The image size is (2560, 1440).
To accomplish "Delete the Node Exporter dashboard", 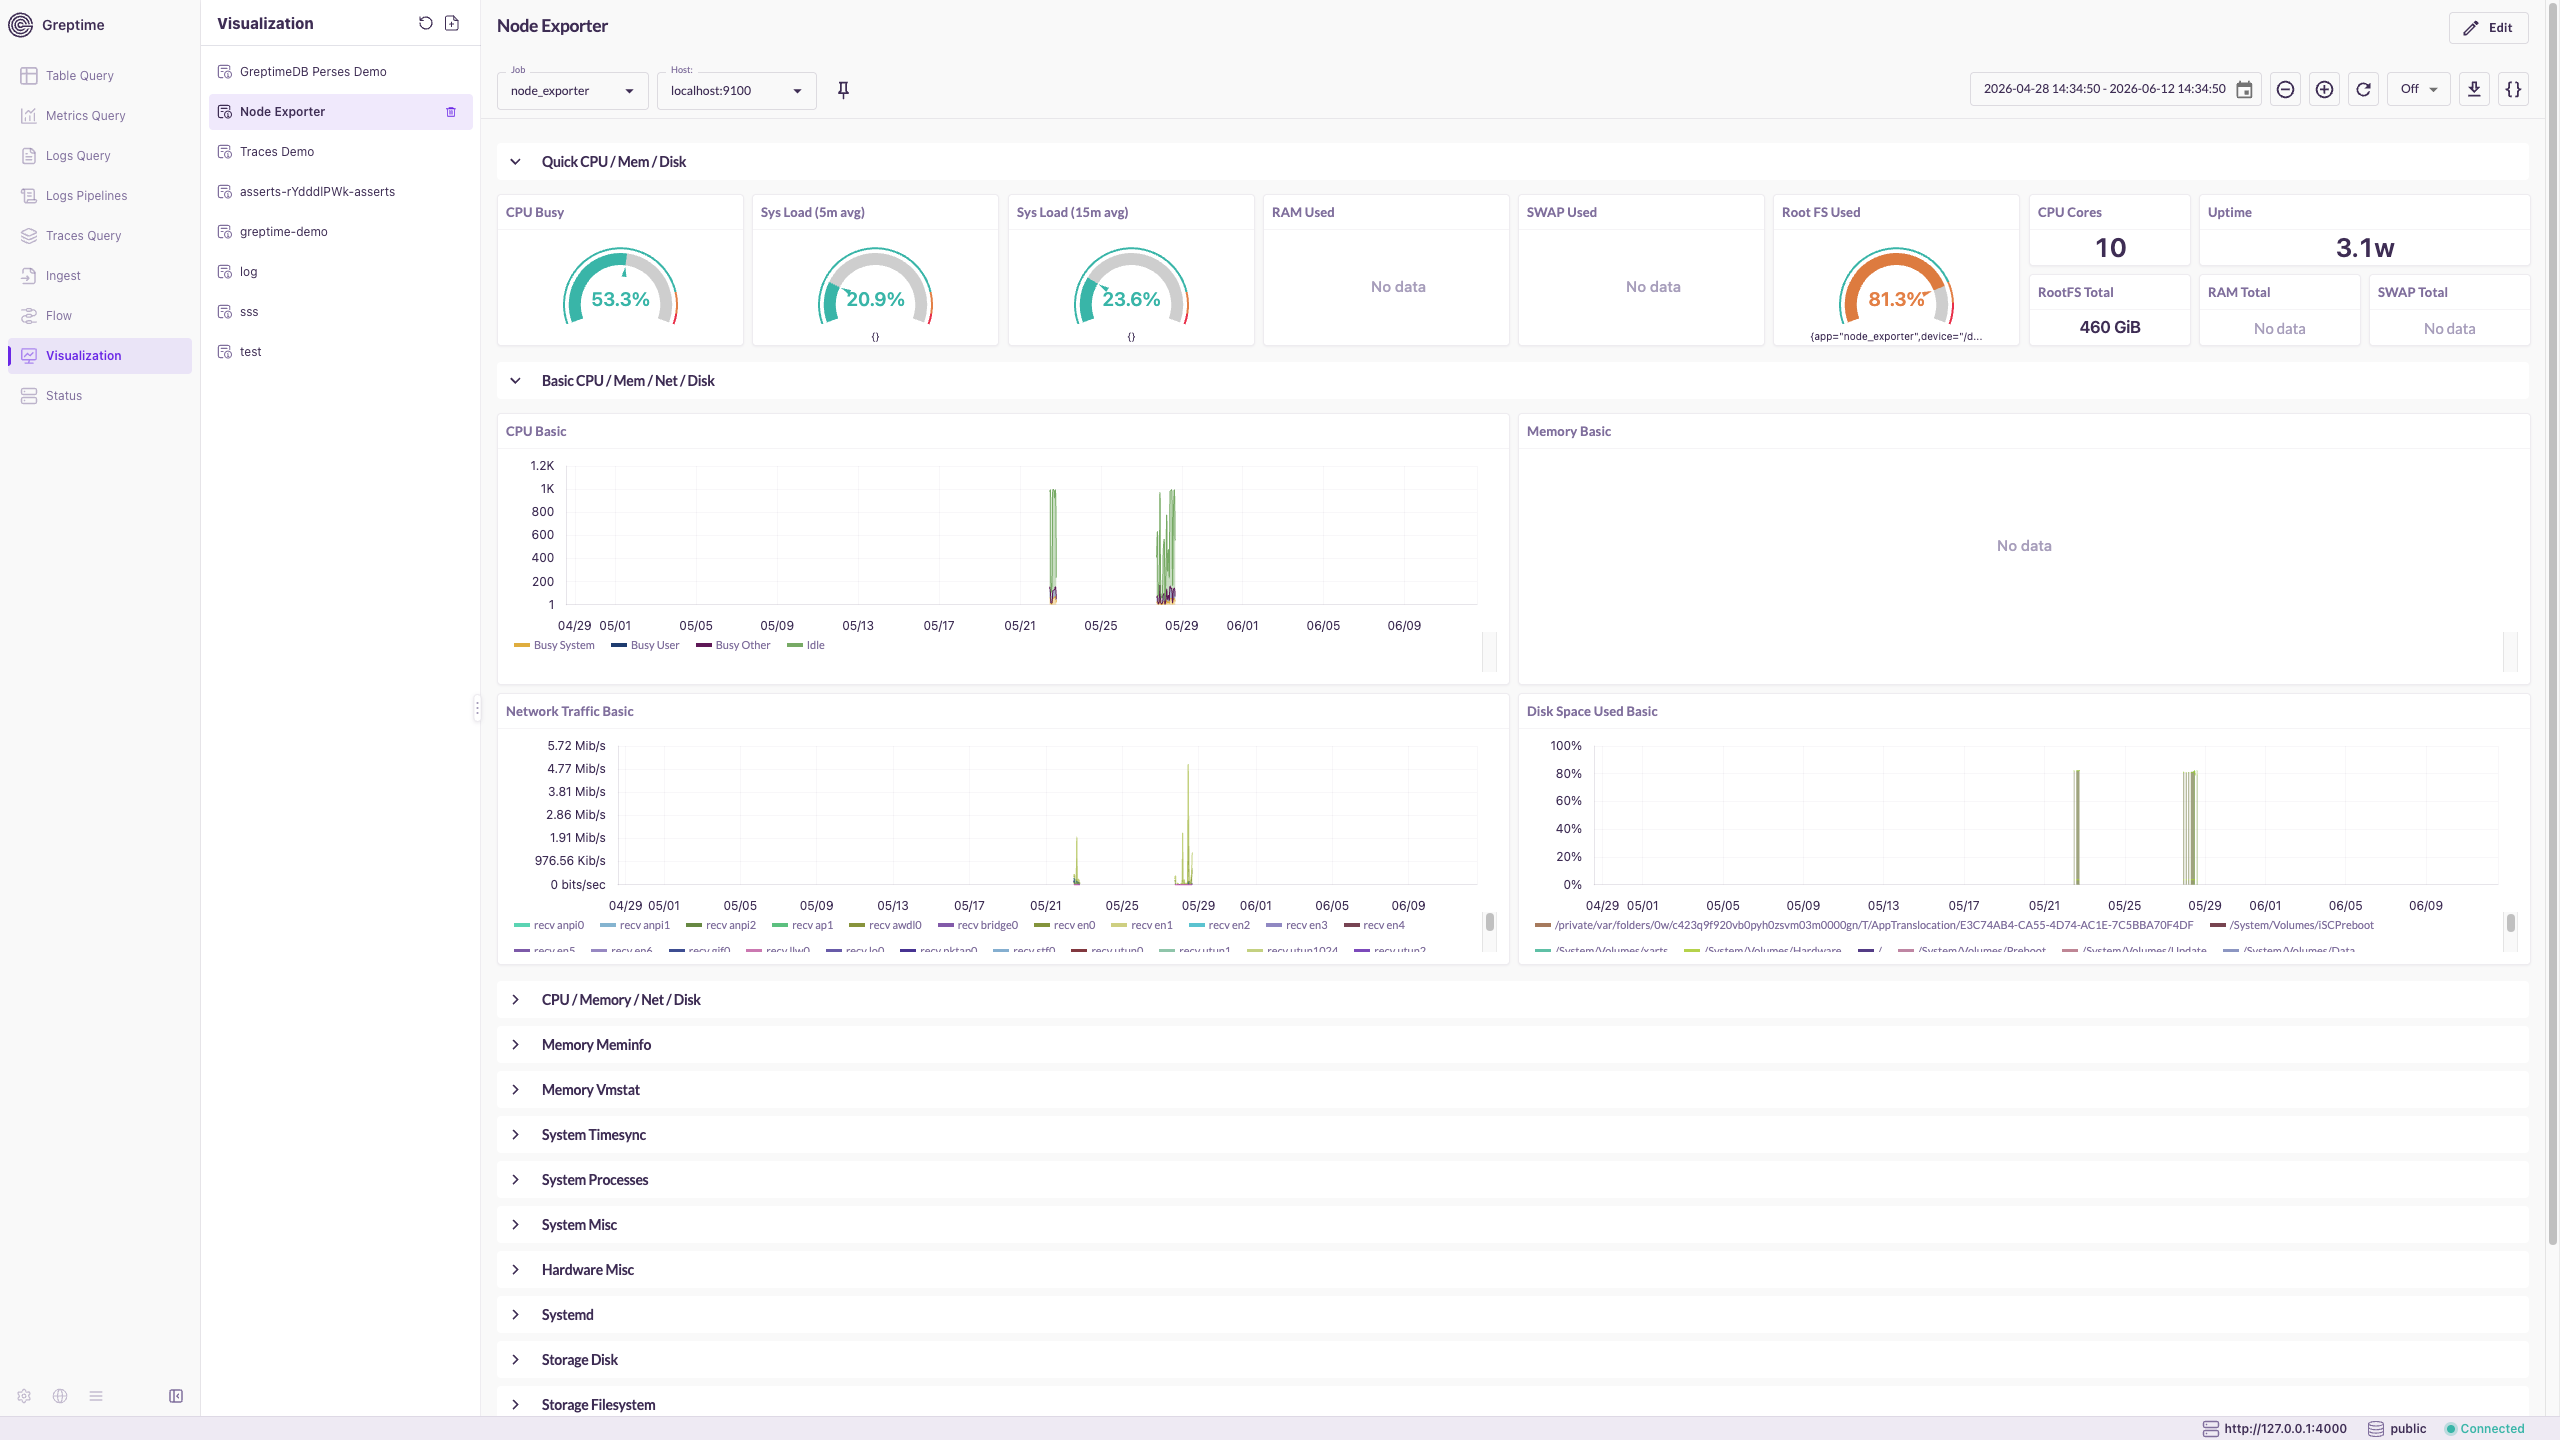I will tap(451, 112).
